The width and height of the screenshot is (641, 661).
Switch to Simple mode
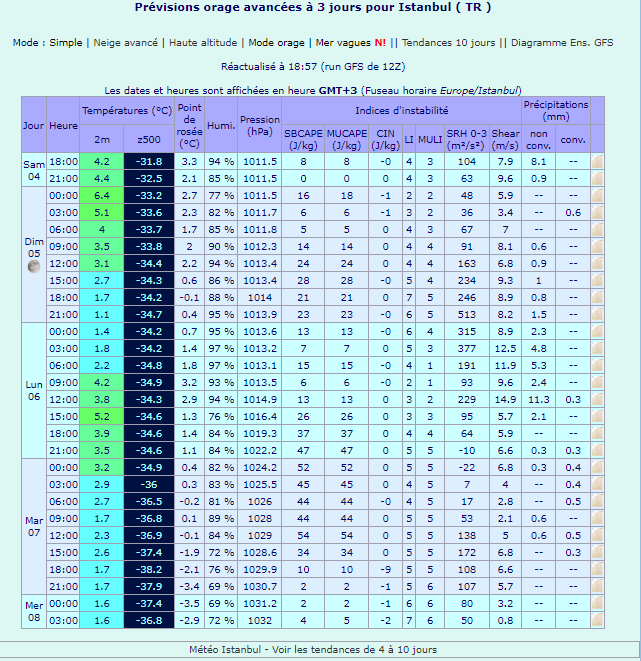point(66,43)
